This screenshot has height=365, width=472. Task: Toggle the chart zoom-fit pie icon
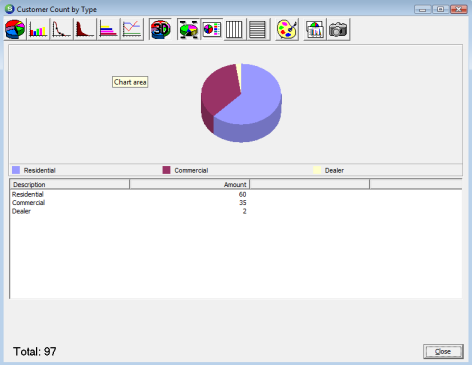click(188, 29)
